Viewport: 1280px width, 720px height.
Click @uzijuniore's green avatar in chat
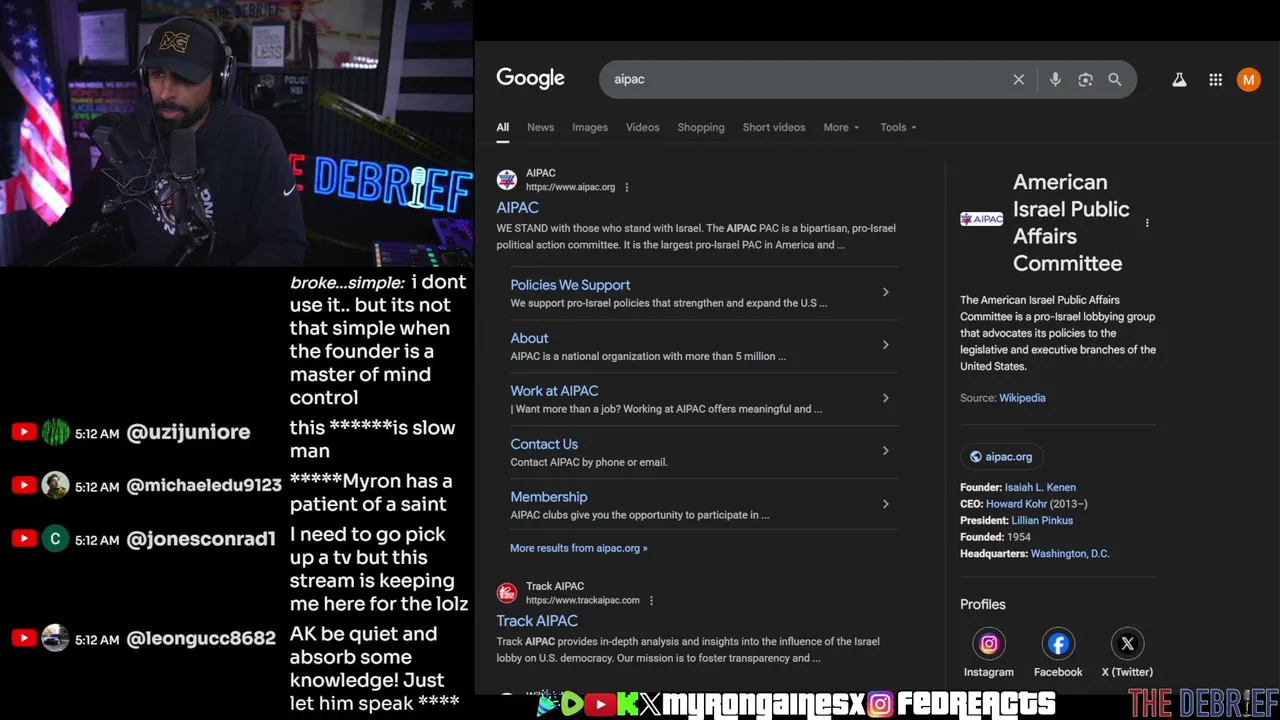(55, 432)
